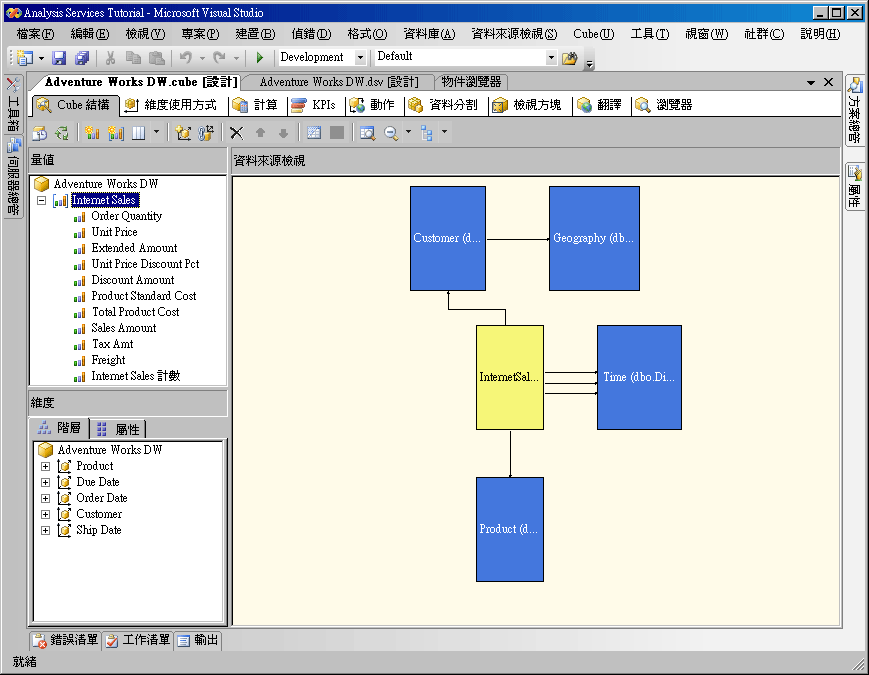This screenshot has height=675, width=869.
Task: Click the Cut scissors icon
Action: click(x=110, y=58)
